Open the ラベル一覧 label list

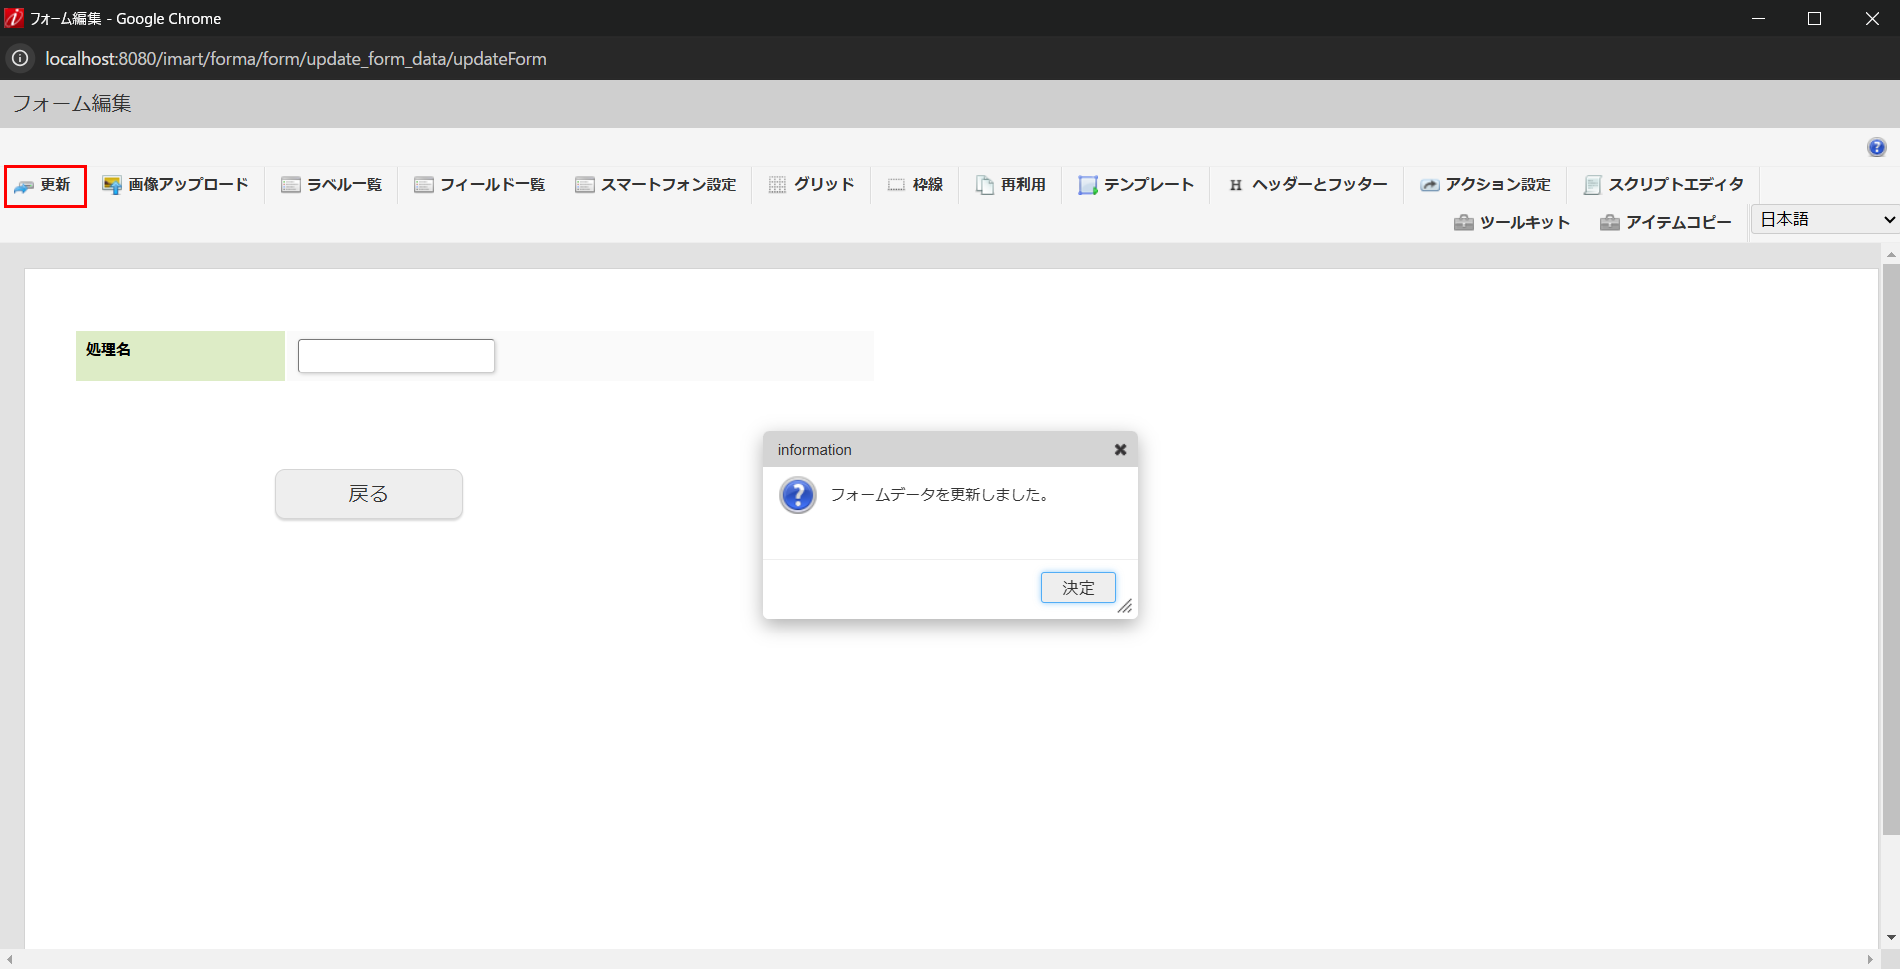point(331,184)
